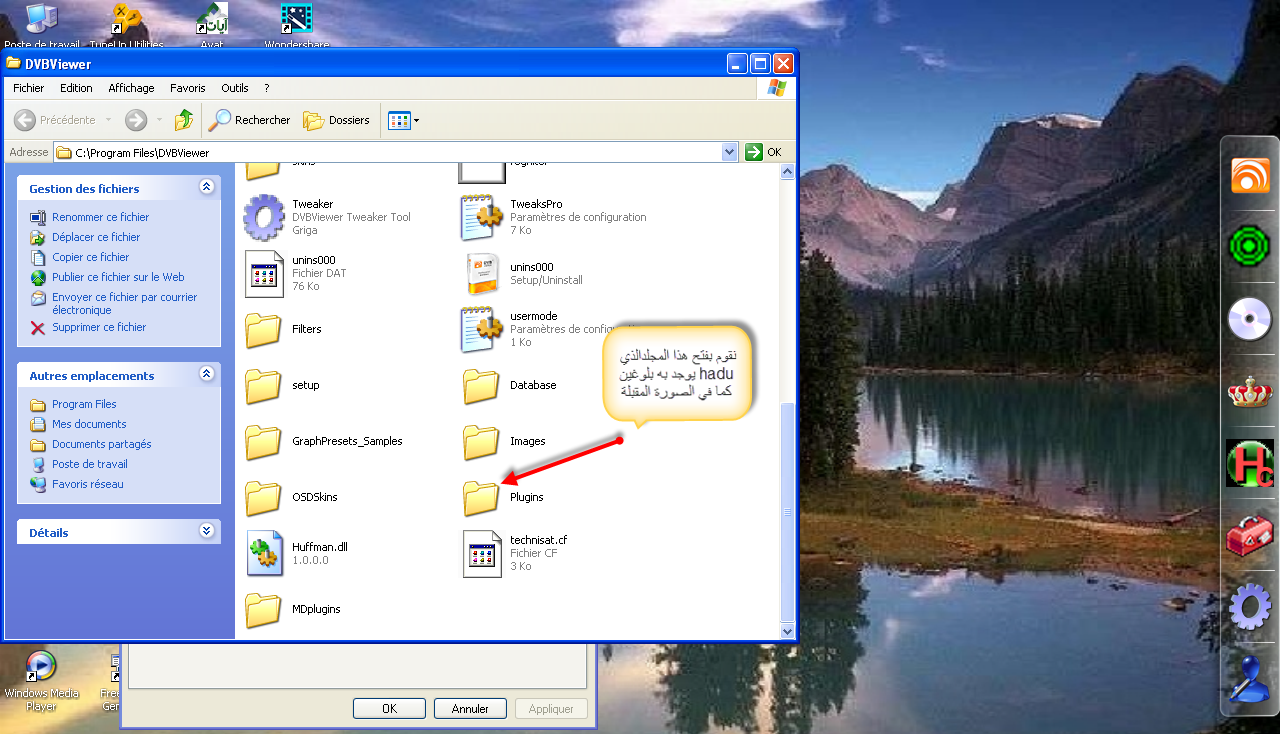1280x734 pixels.
Task: Click the orange RSS feed dock icon
Action: point(1249,177)
